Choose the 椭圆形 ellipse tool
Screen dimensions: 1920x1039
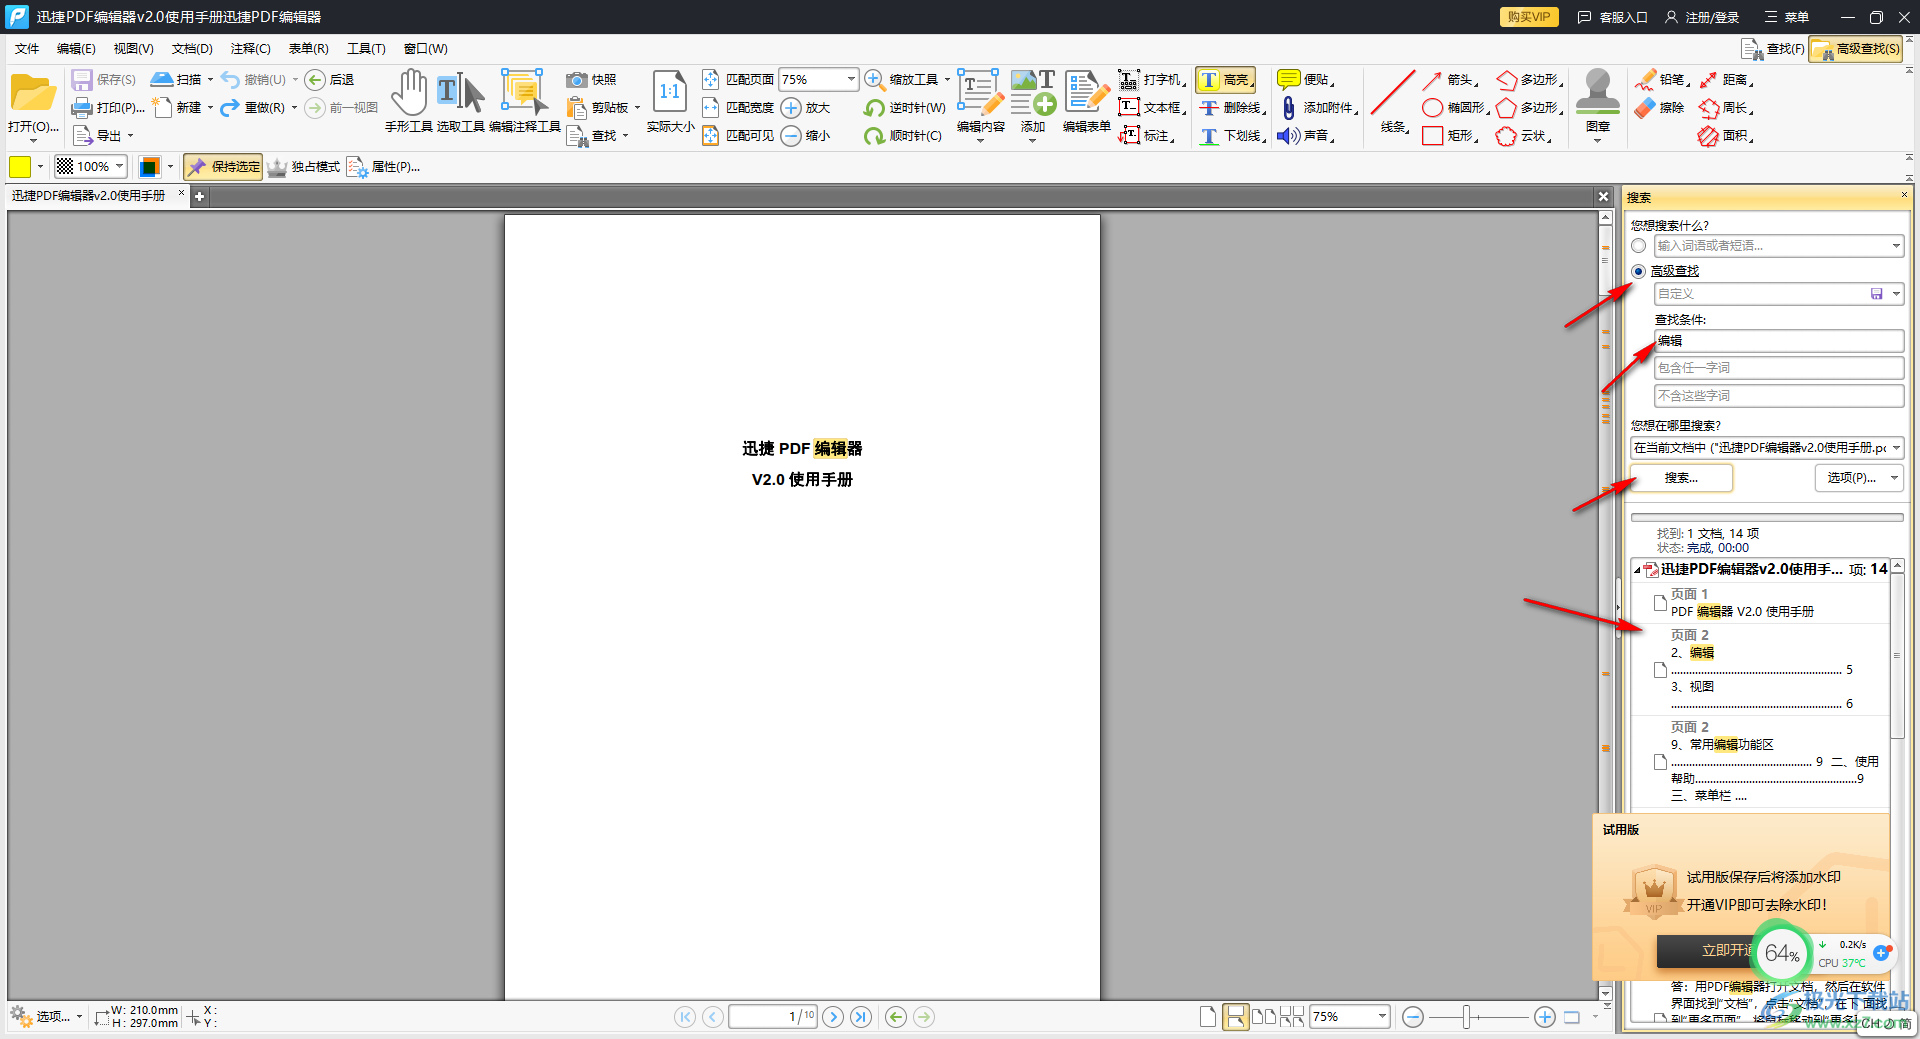[1455, 108]
